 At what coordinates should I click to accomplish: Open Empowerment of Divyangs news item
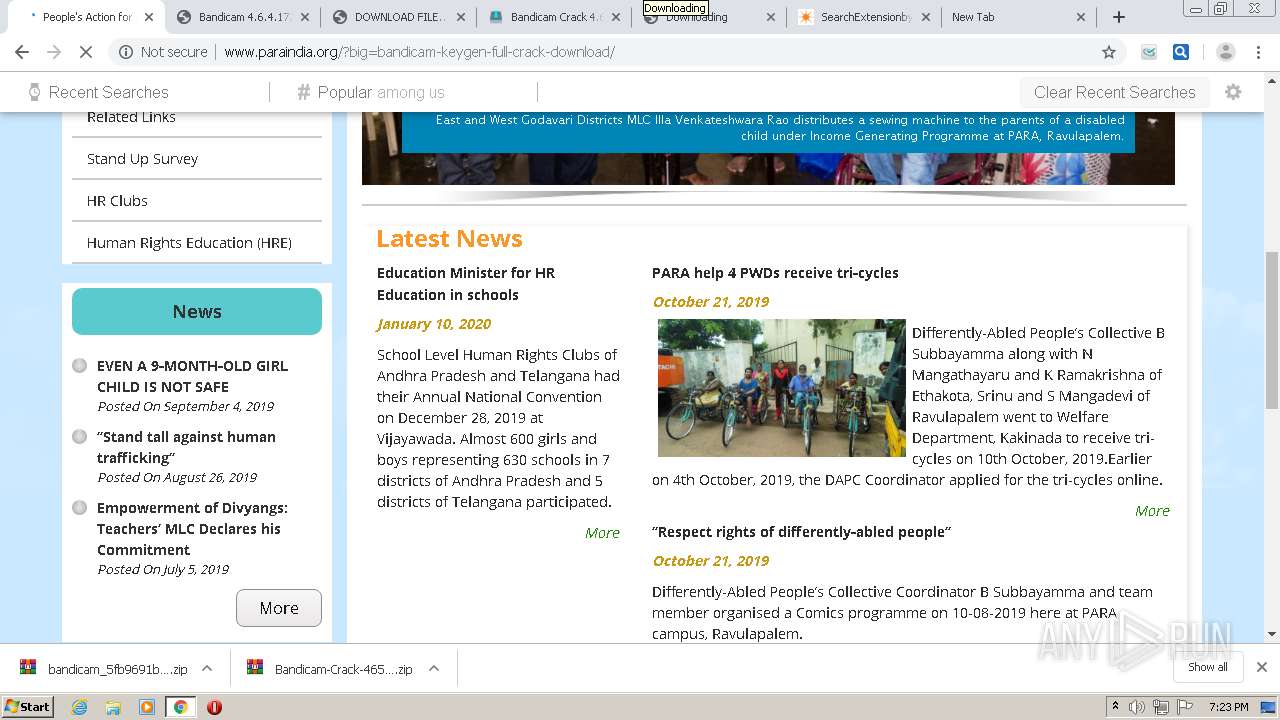tap(192, 529)
